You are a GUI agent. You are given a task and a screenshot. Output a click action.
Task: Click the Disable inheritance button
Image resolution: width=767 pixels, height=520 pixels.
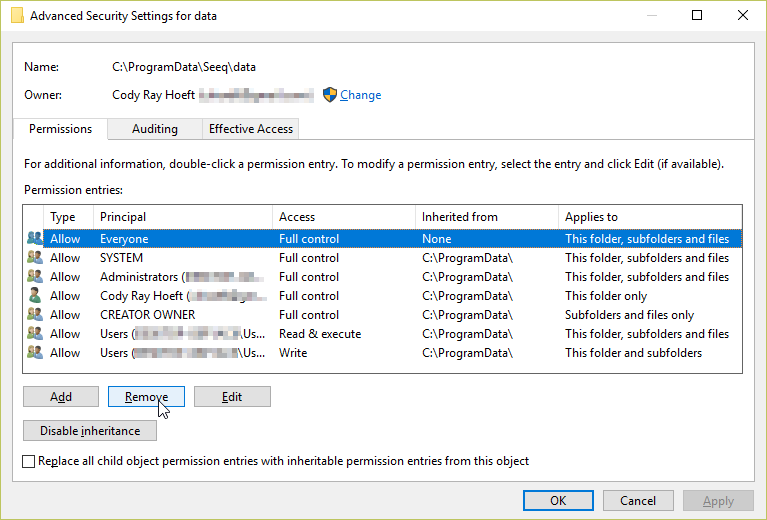click(x=90, y=431)
